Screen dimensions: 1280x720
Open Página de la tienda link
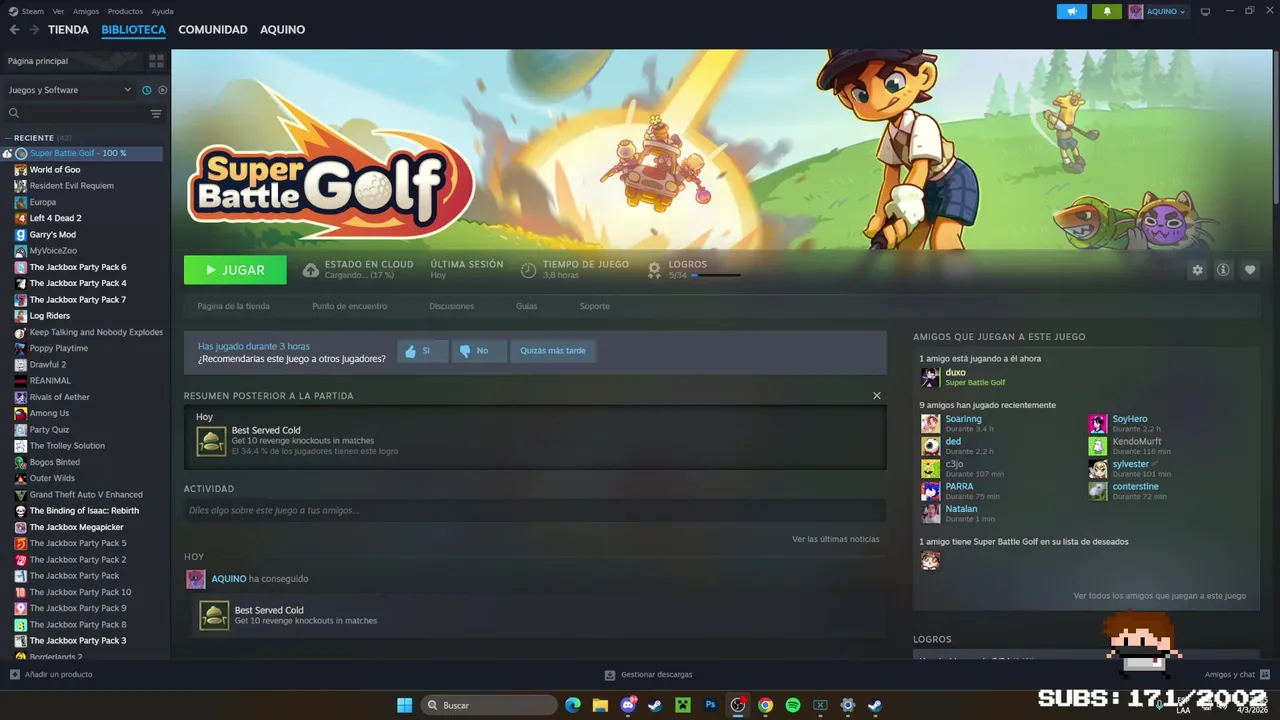[x=234, y=306]
